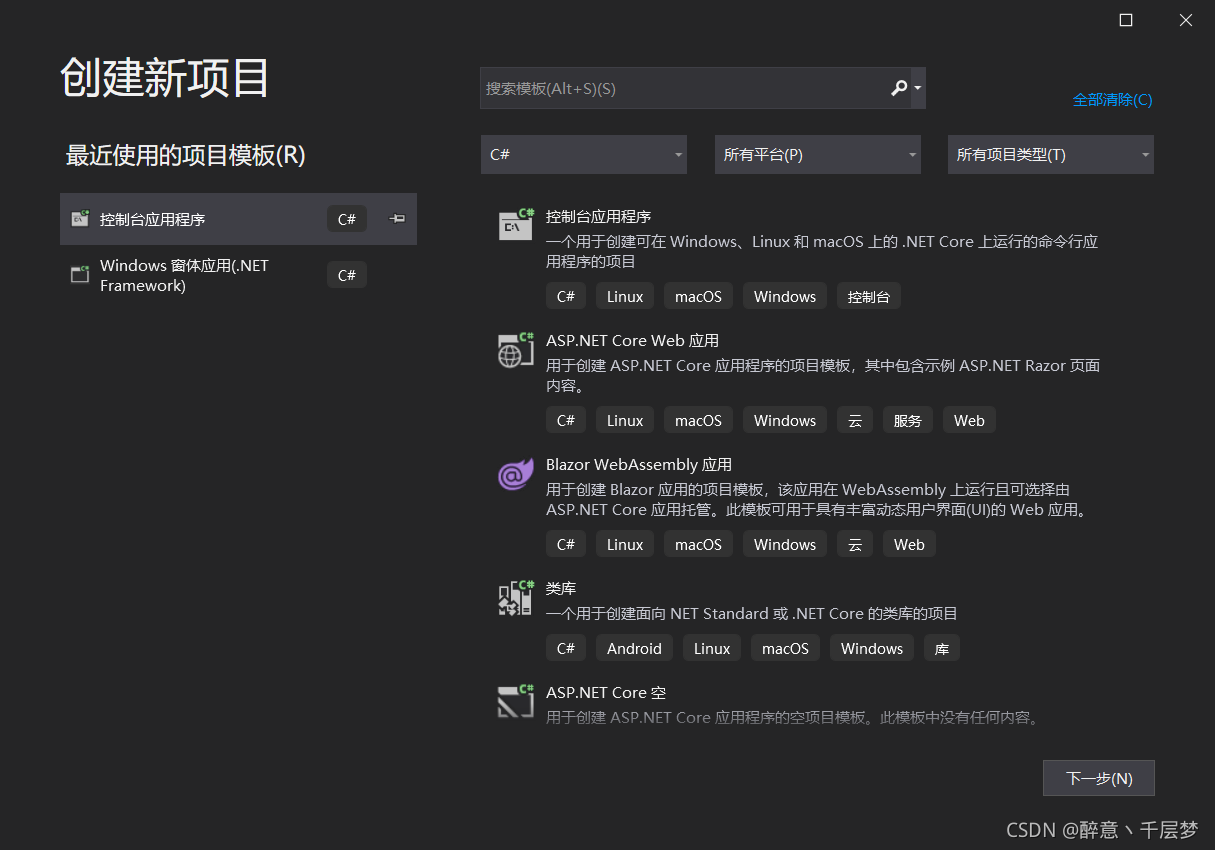Screen dimensions: 1215x850
Task: Open the search box dropdown arrow
Action: (x=918, y=88)
